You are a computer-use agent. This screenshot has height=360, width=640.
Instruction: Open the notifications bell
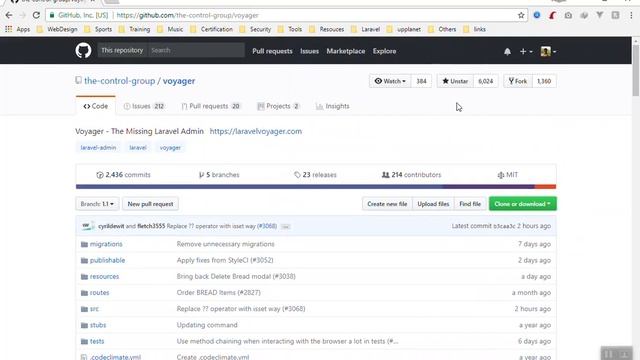(x=507, y=51)
